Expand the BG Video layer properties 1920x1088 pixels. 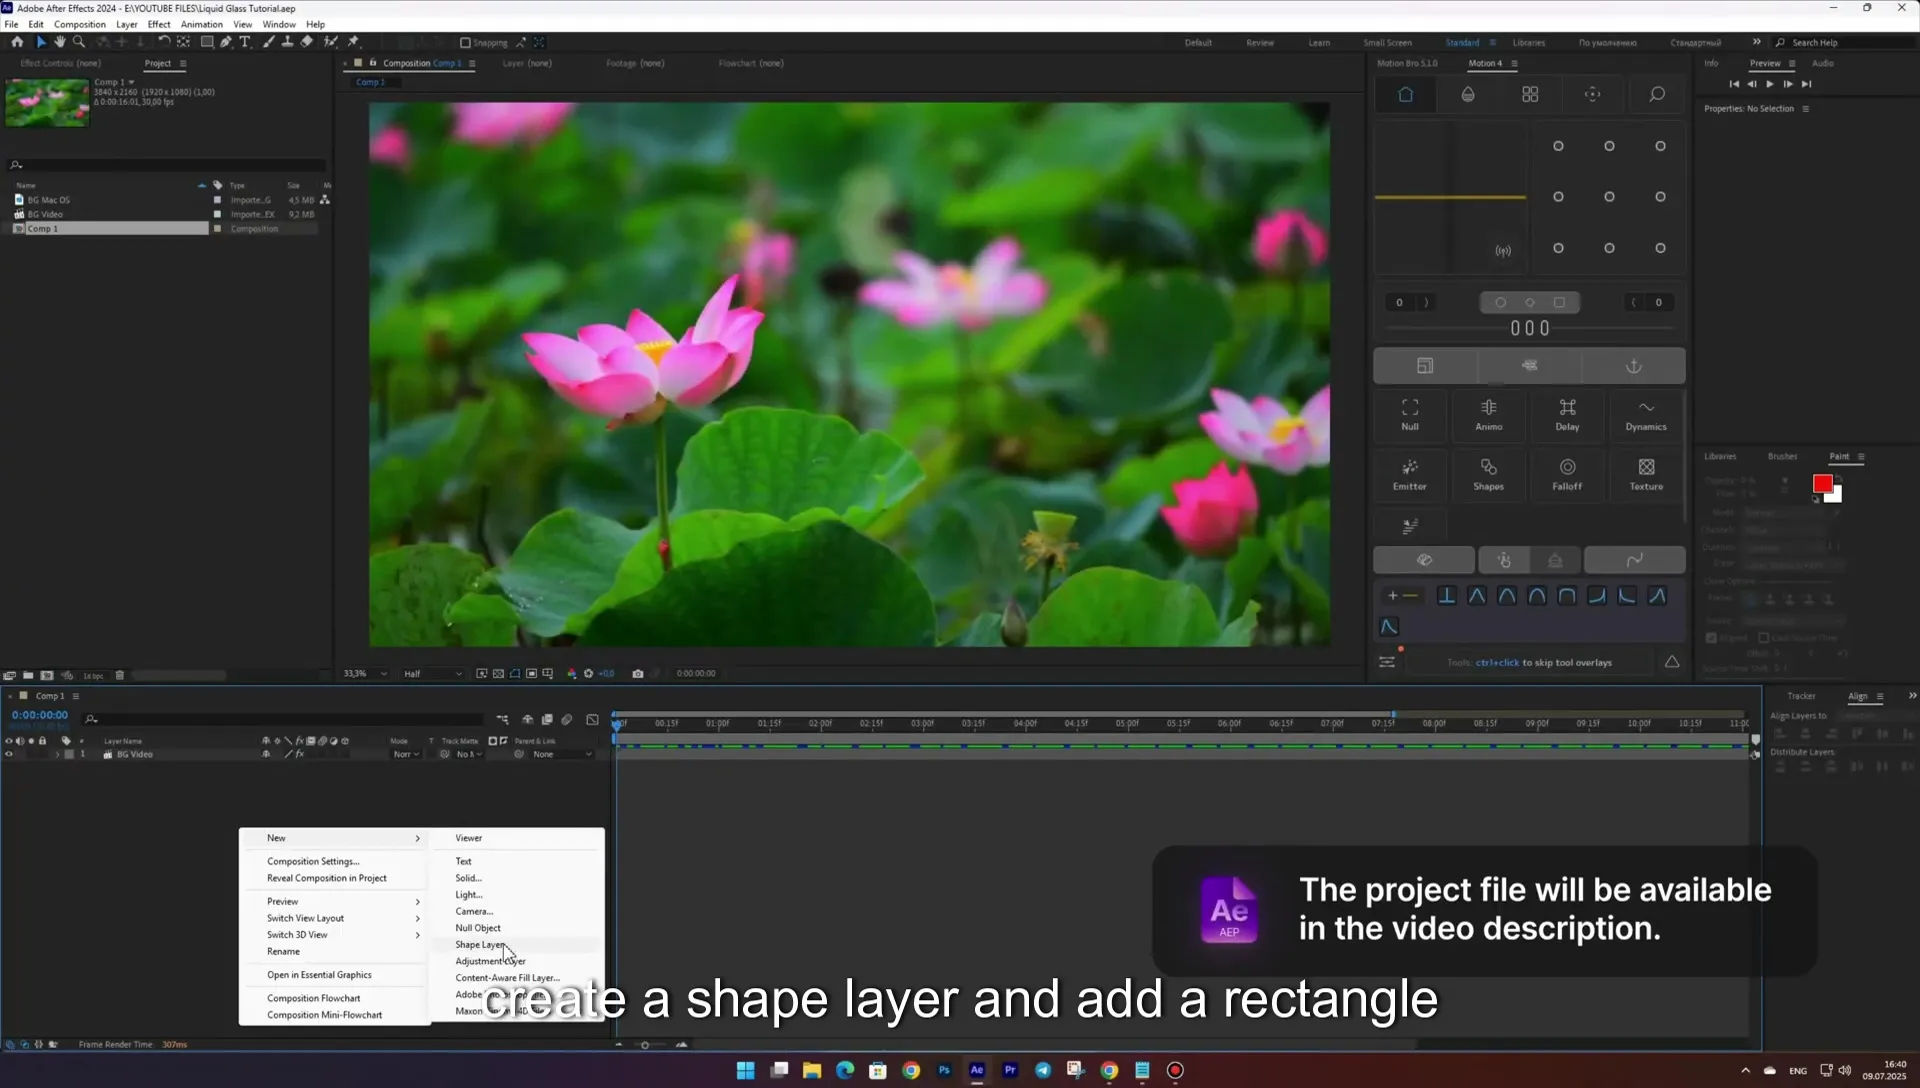point(57,755)
